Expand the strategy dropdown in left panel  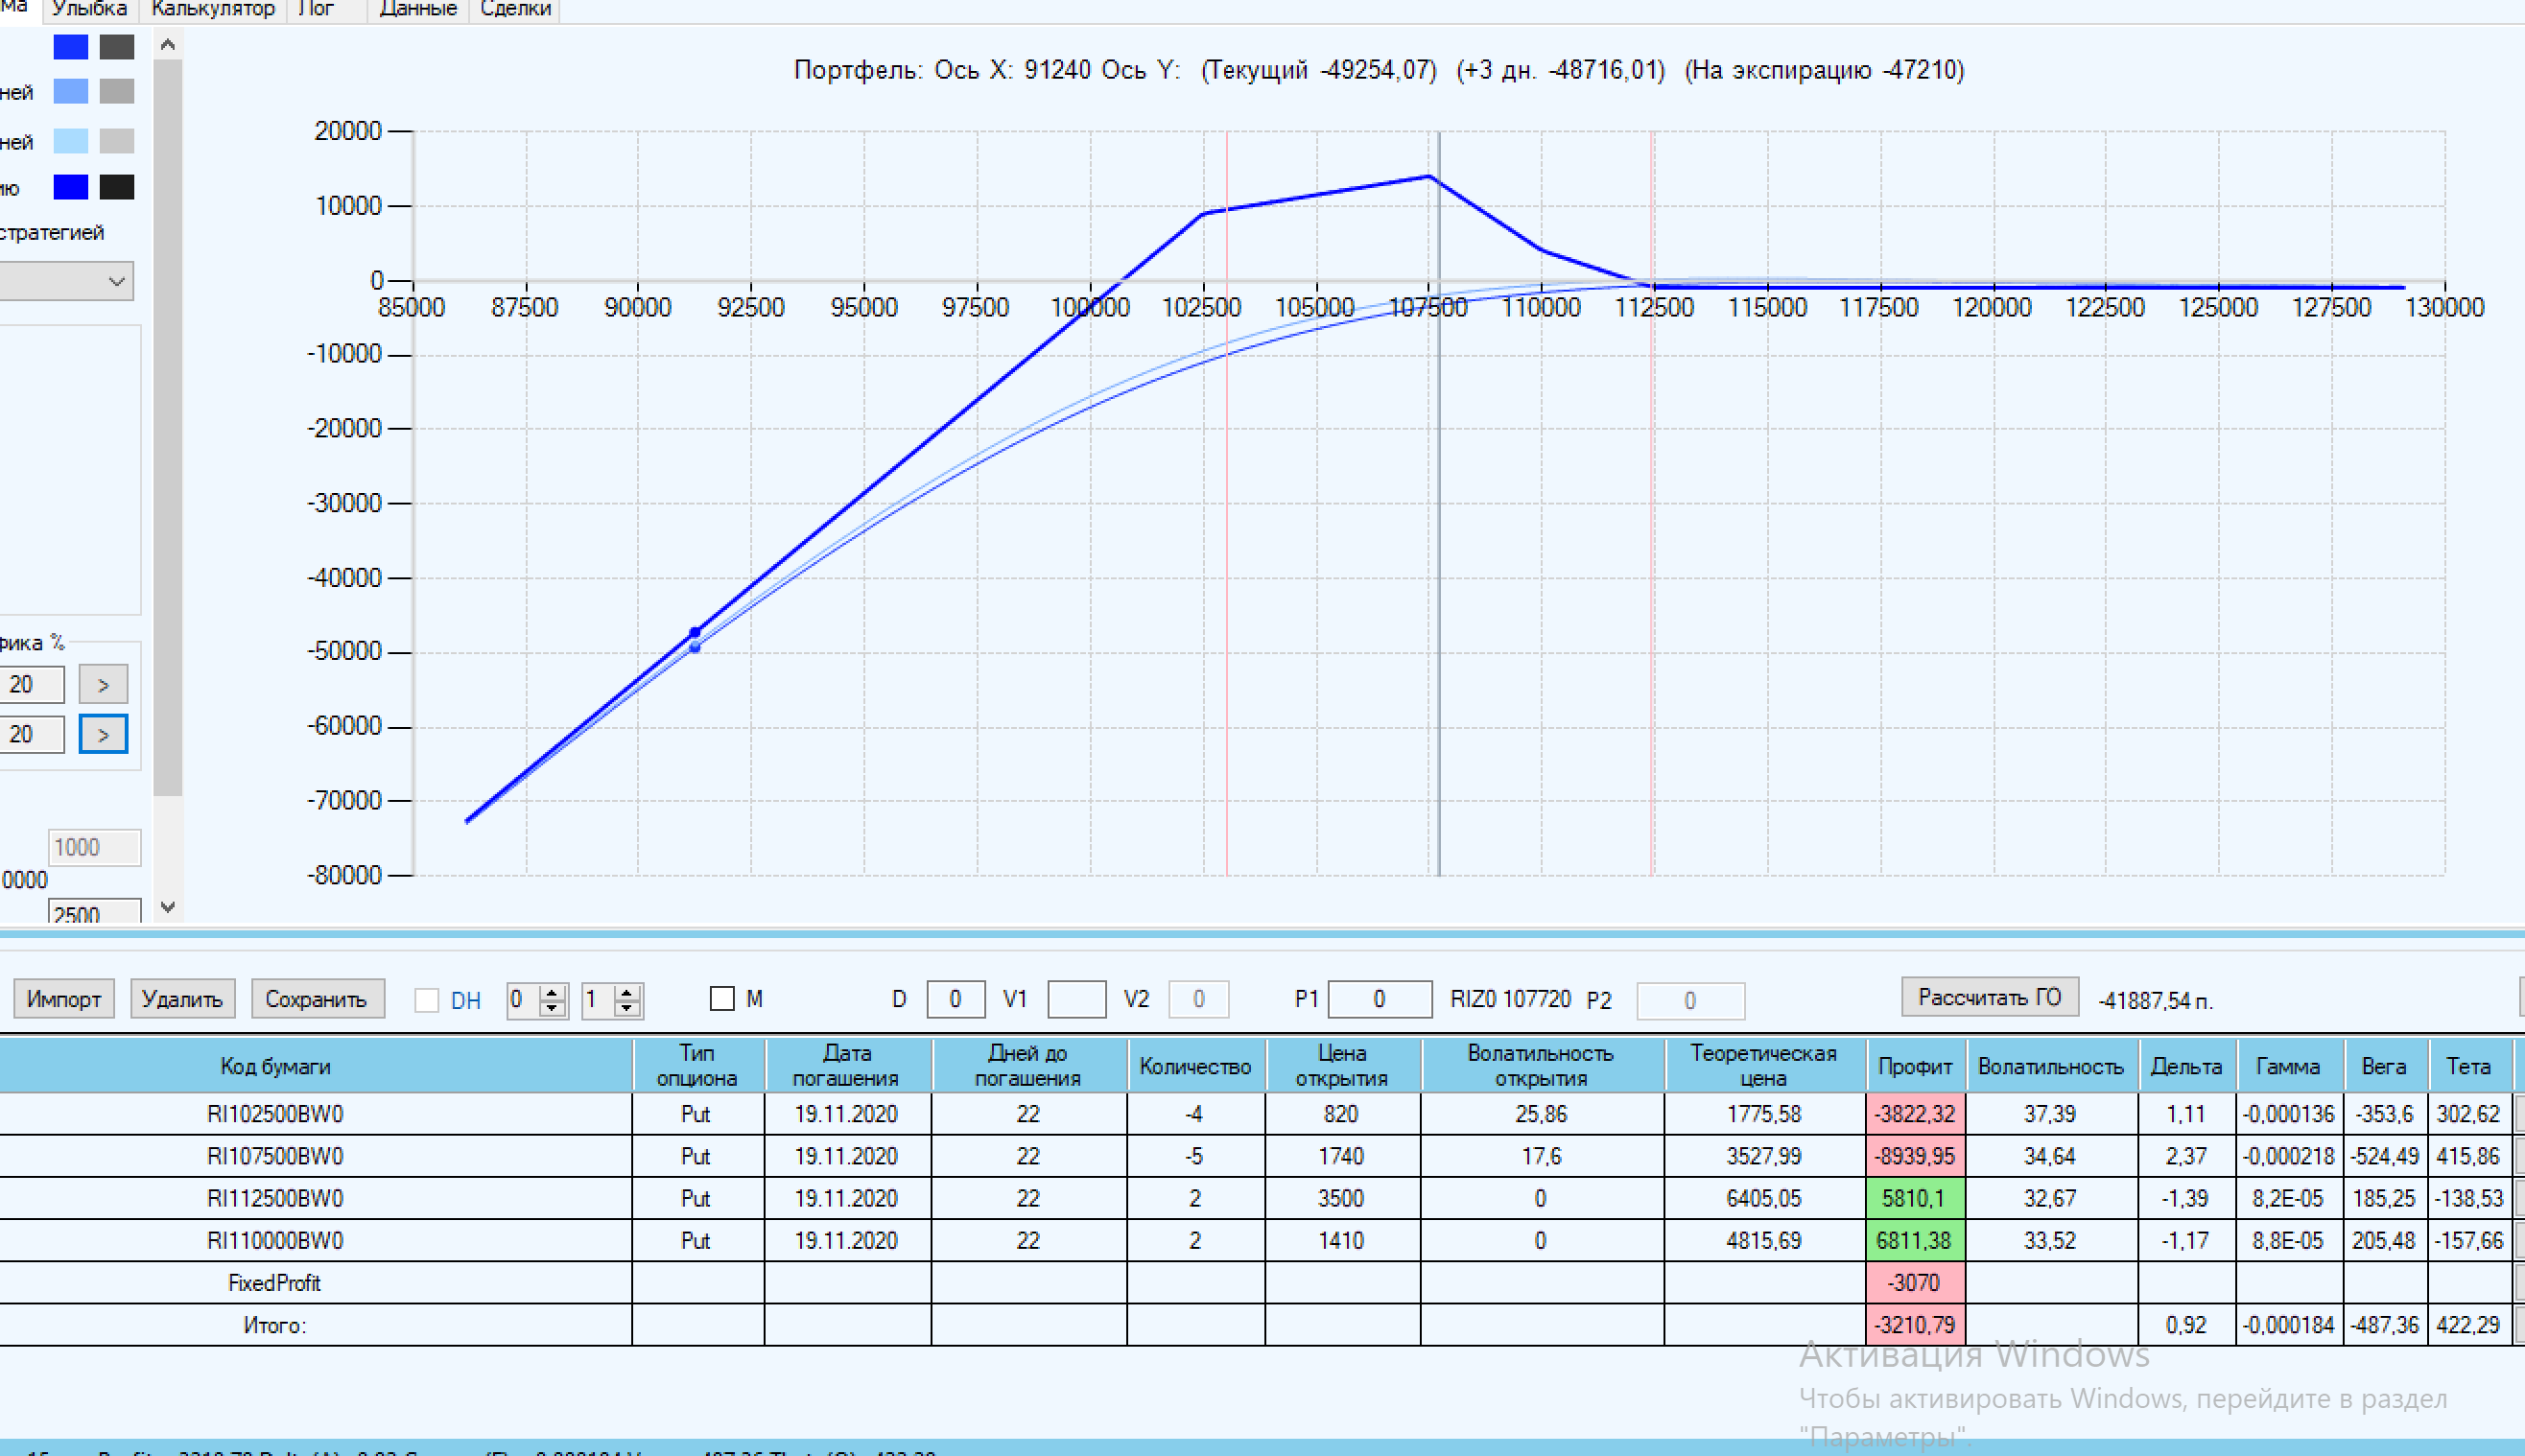tap(116, 282)
